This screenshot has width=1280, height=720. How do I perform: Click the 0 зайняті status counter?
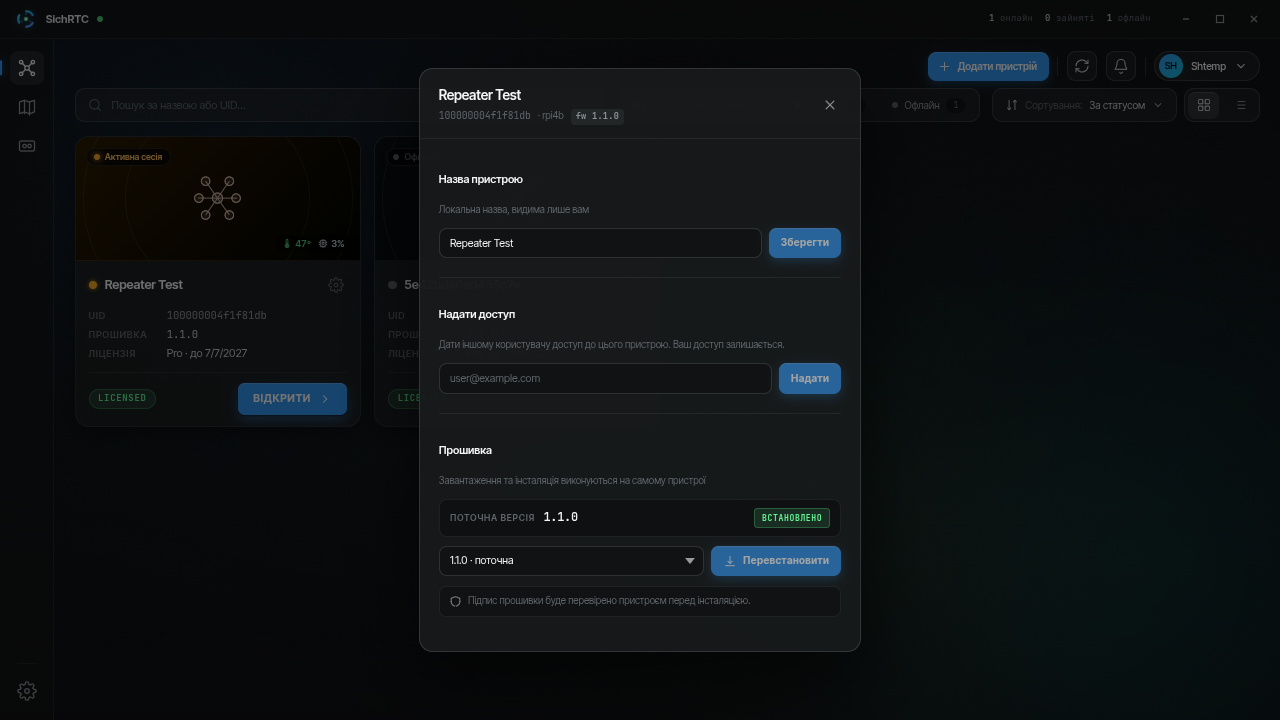[x=1069, y=19]
